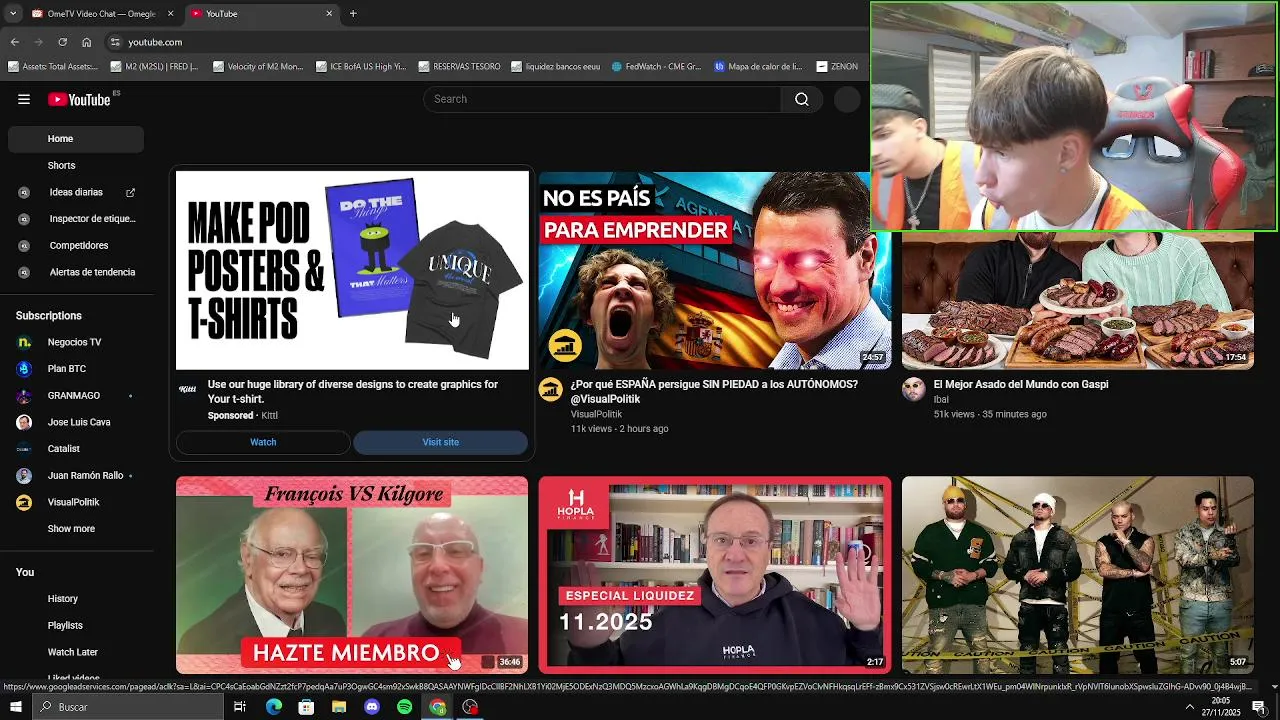Click VisualPolitik channel avatar beside video title
The width and height of the screenshot is (1280, 720).
click(x=551, y=390)
